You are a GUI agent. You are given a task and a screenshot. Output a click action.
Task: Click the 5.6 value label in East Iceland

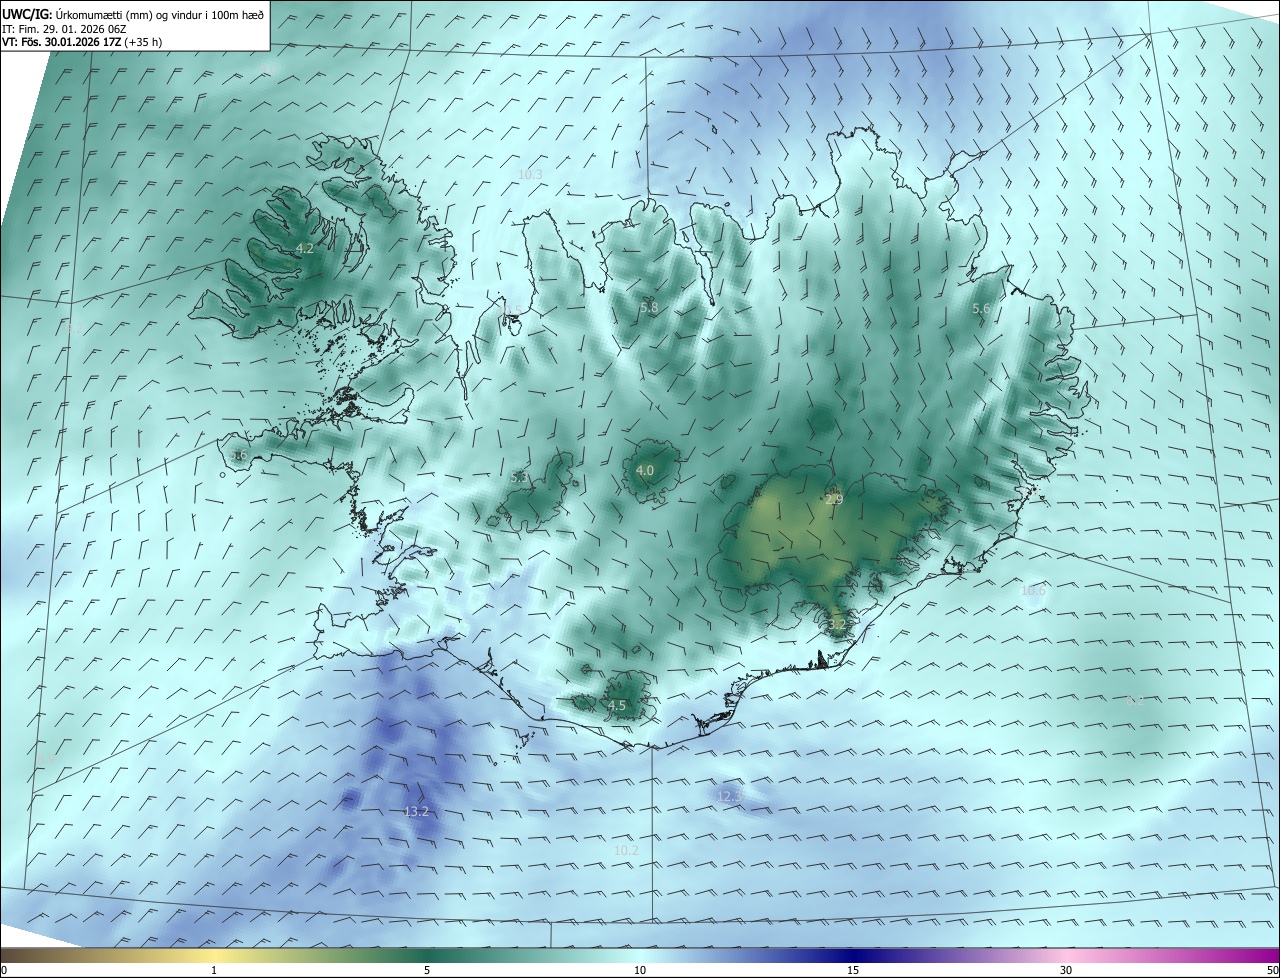tap(981, 309)
